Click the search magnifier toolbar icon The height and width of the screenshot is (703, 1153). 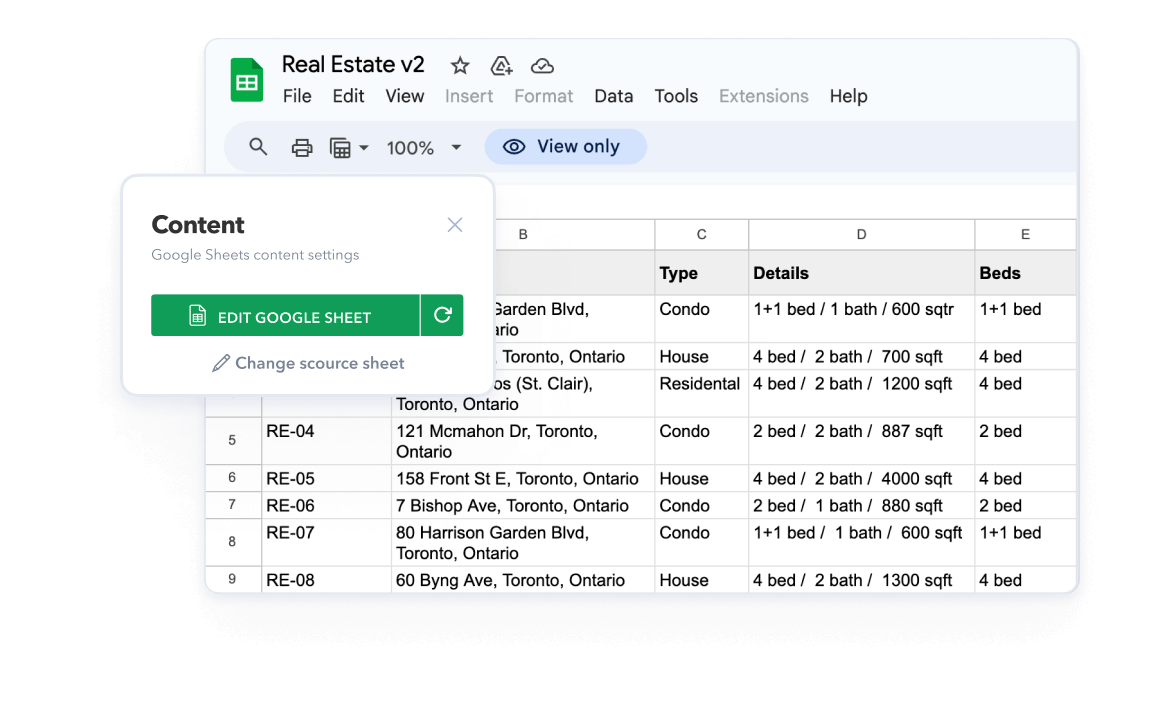tap(258, 147)
